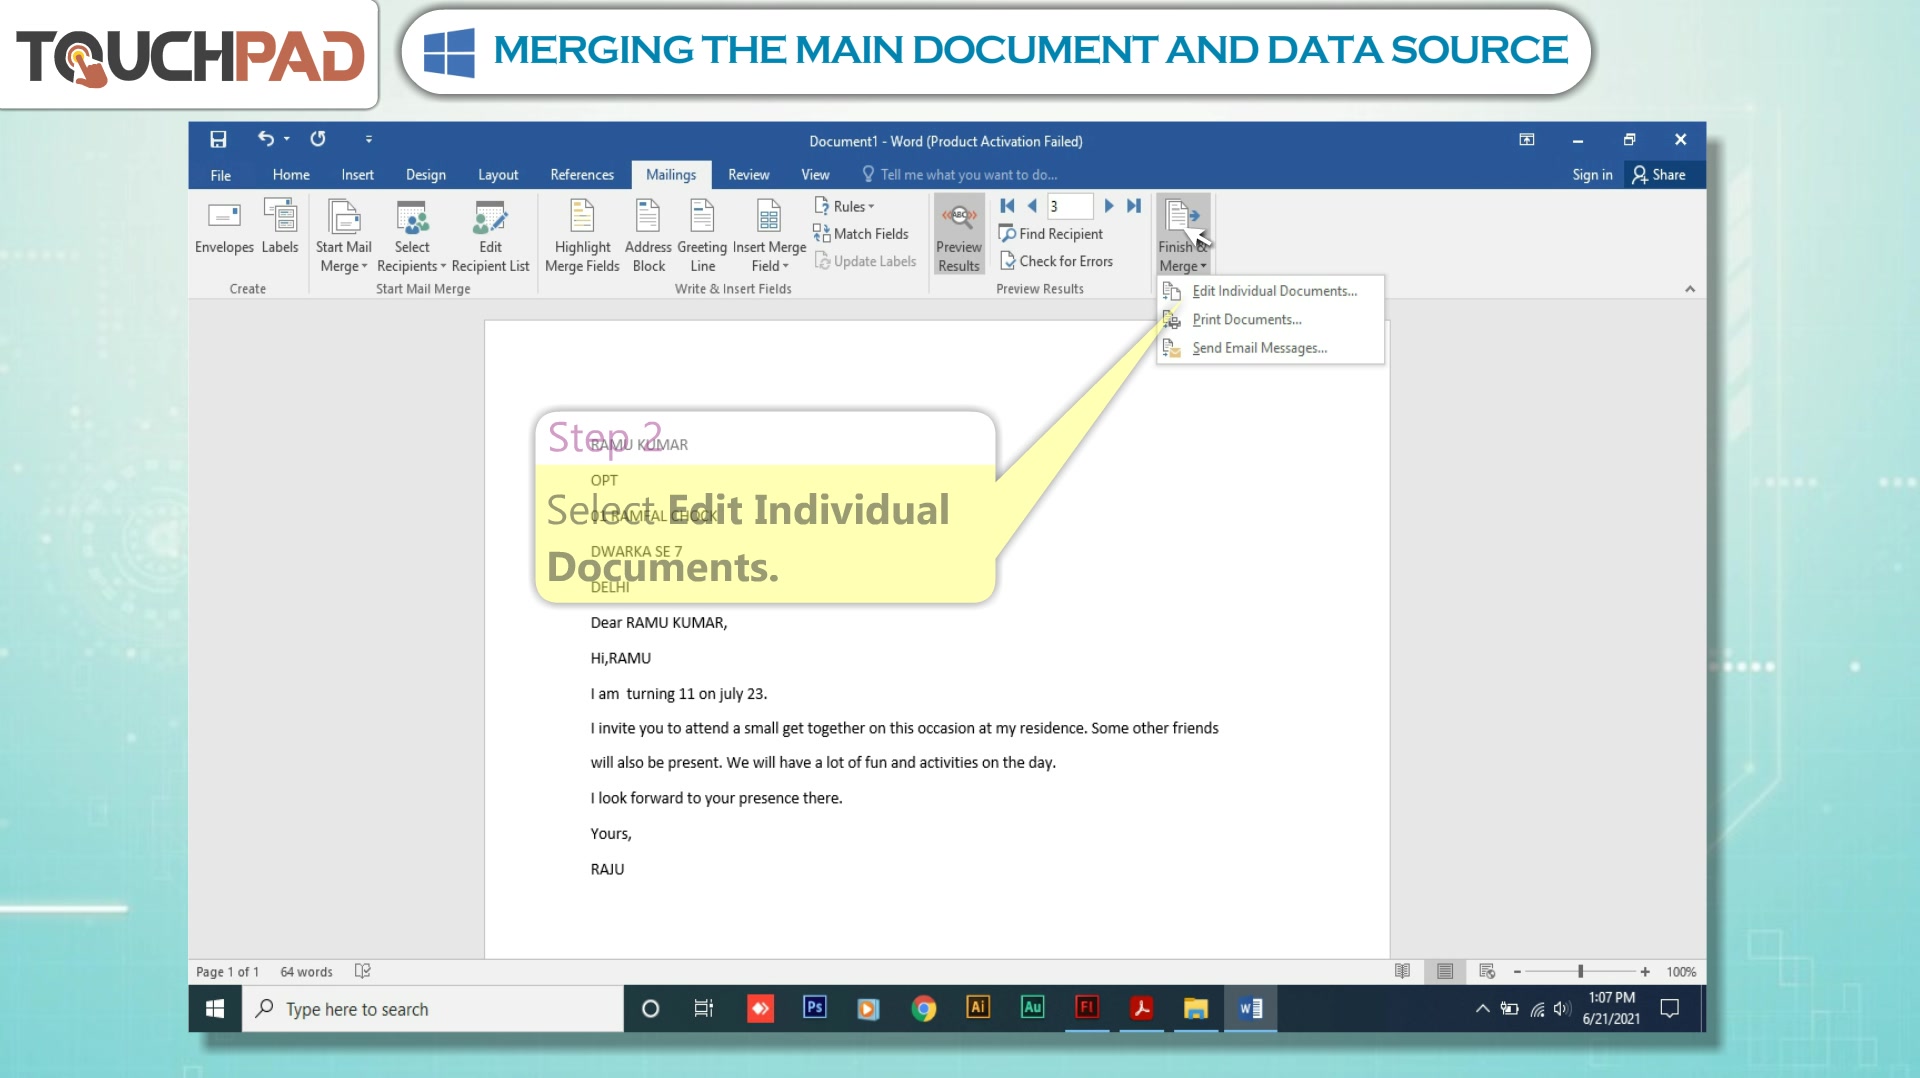Image resolution: width=1920 pixels, height=1078 pixels.
Task: Select Edit Individual Documents menu item
Action: (x=1271, y=291)
